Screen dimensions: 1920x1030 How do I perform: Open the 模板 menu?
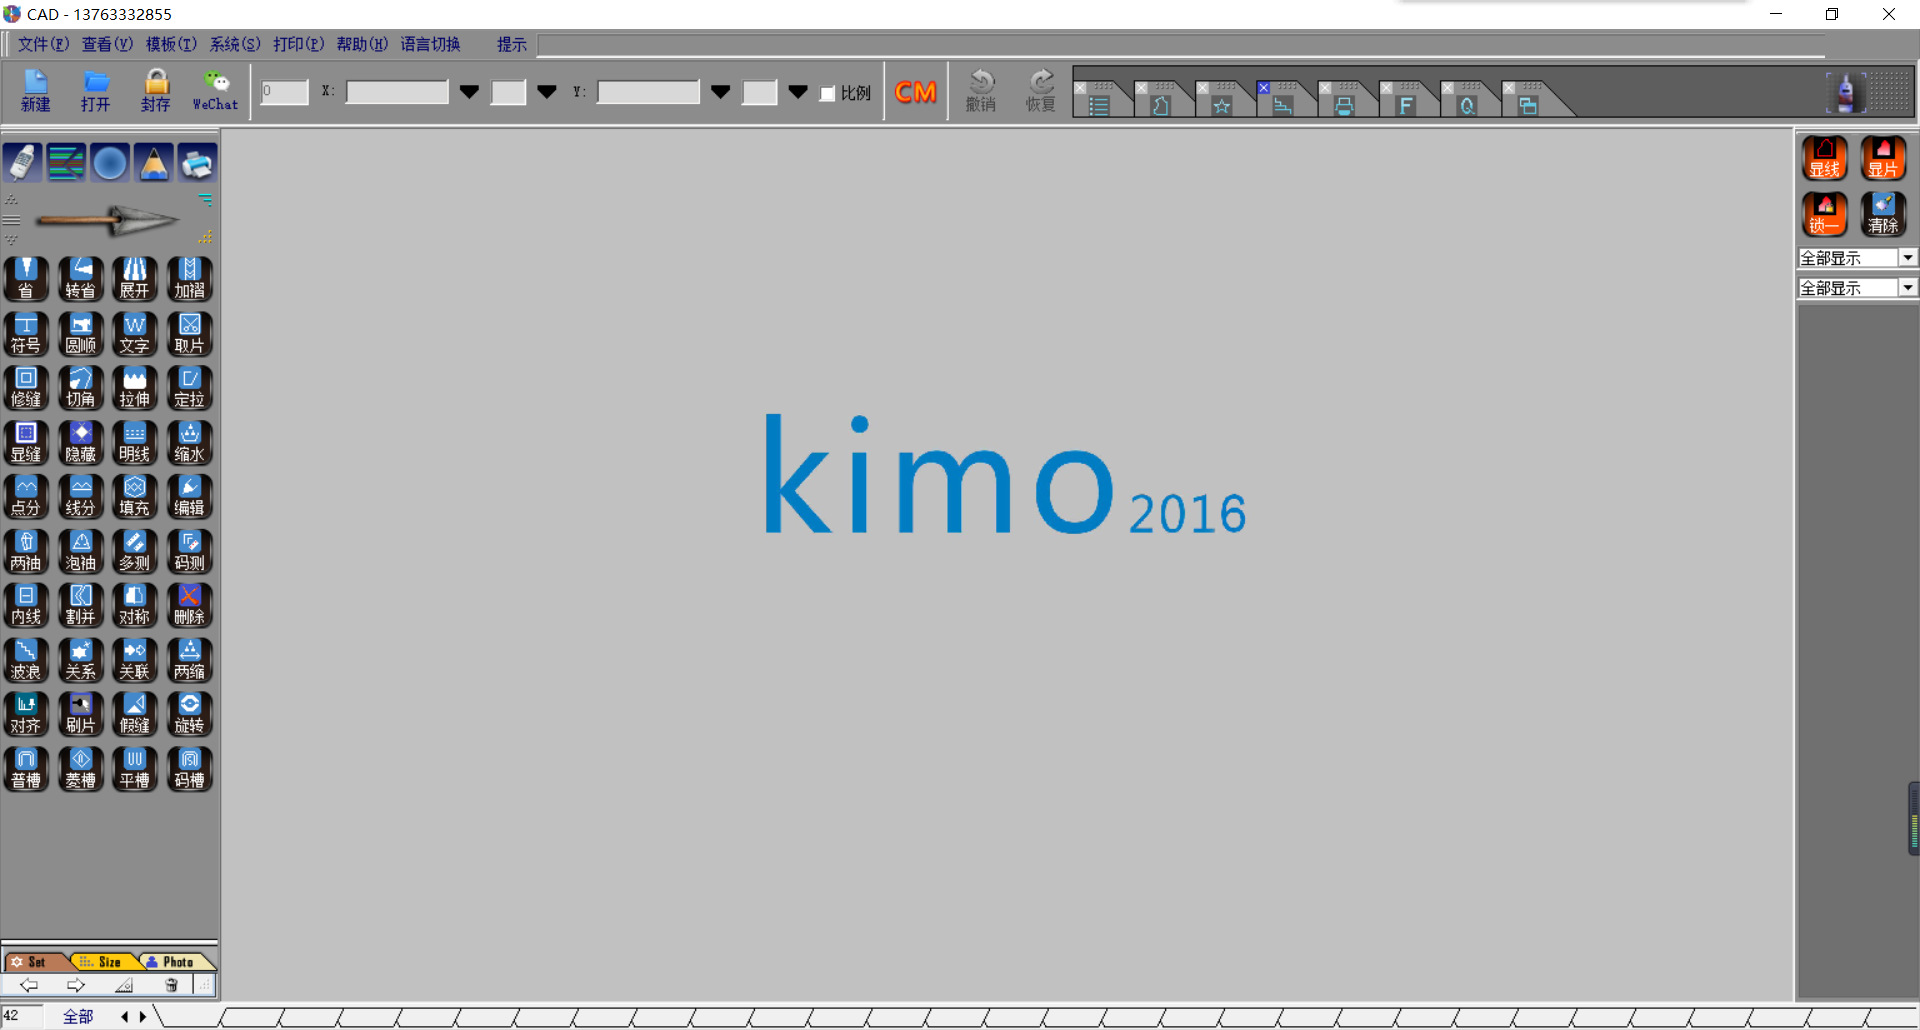(171, 44)
